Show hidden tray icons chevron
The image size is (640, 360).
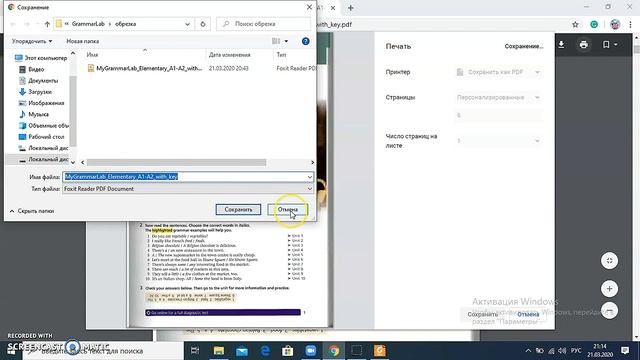click(528, 351)
